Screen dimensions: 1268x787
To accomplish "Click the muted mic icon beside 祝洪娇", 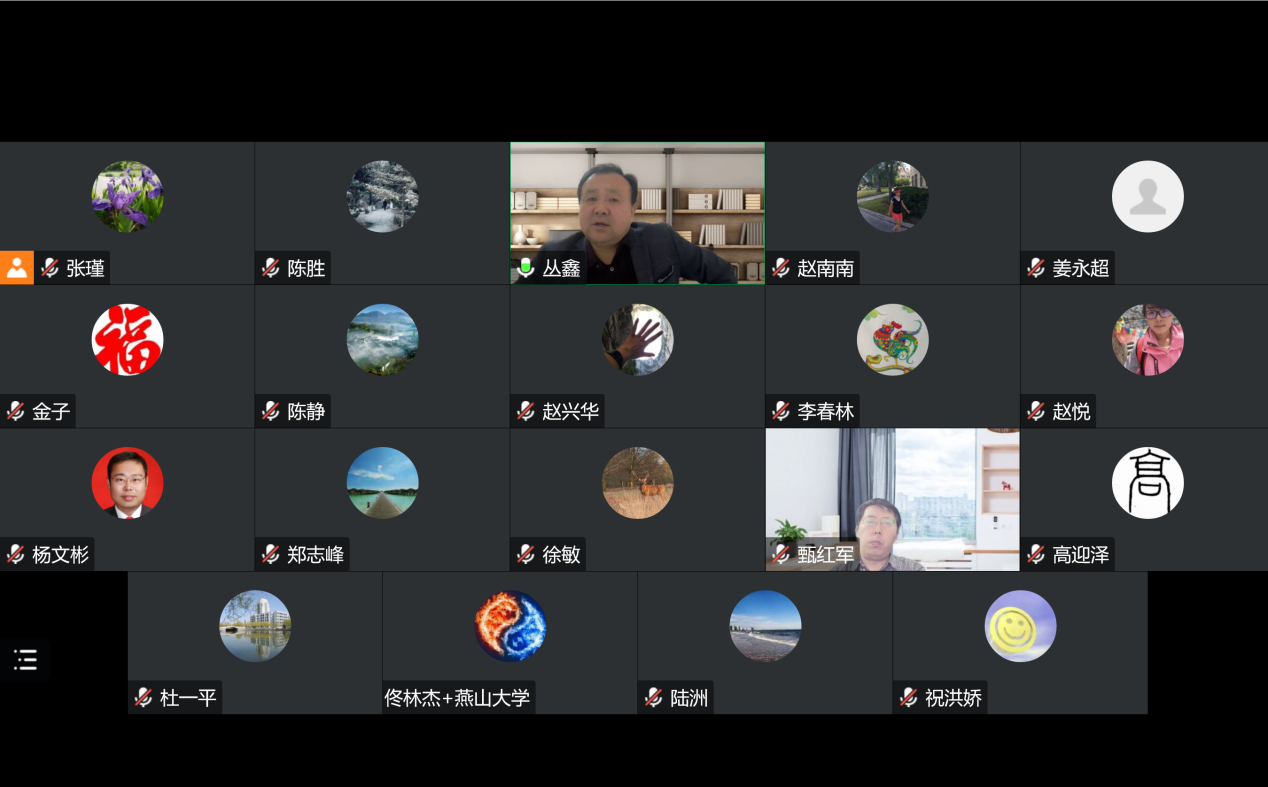I will tap(908, 698).
